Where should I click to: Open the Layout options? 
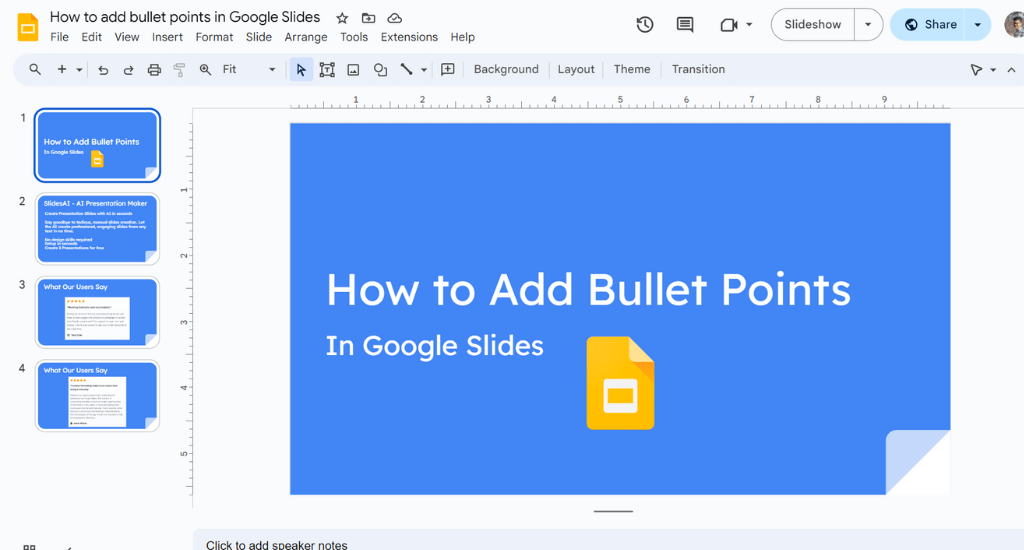click(576, 69)
